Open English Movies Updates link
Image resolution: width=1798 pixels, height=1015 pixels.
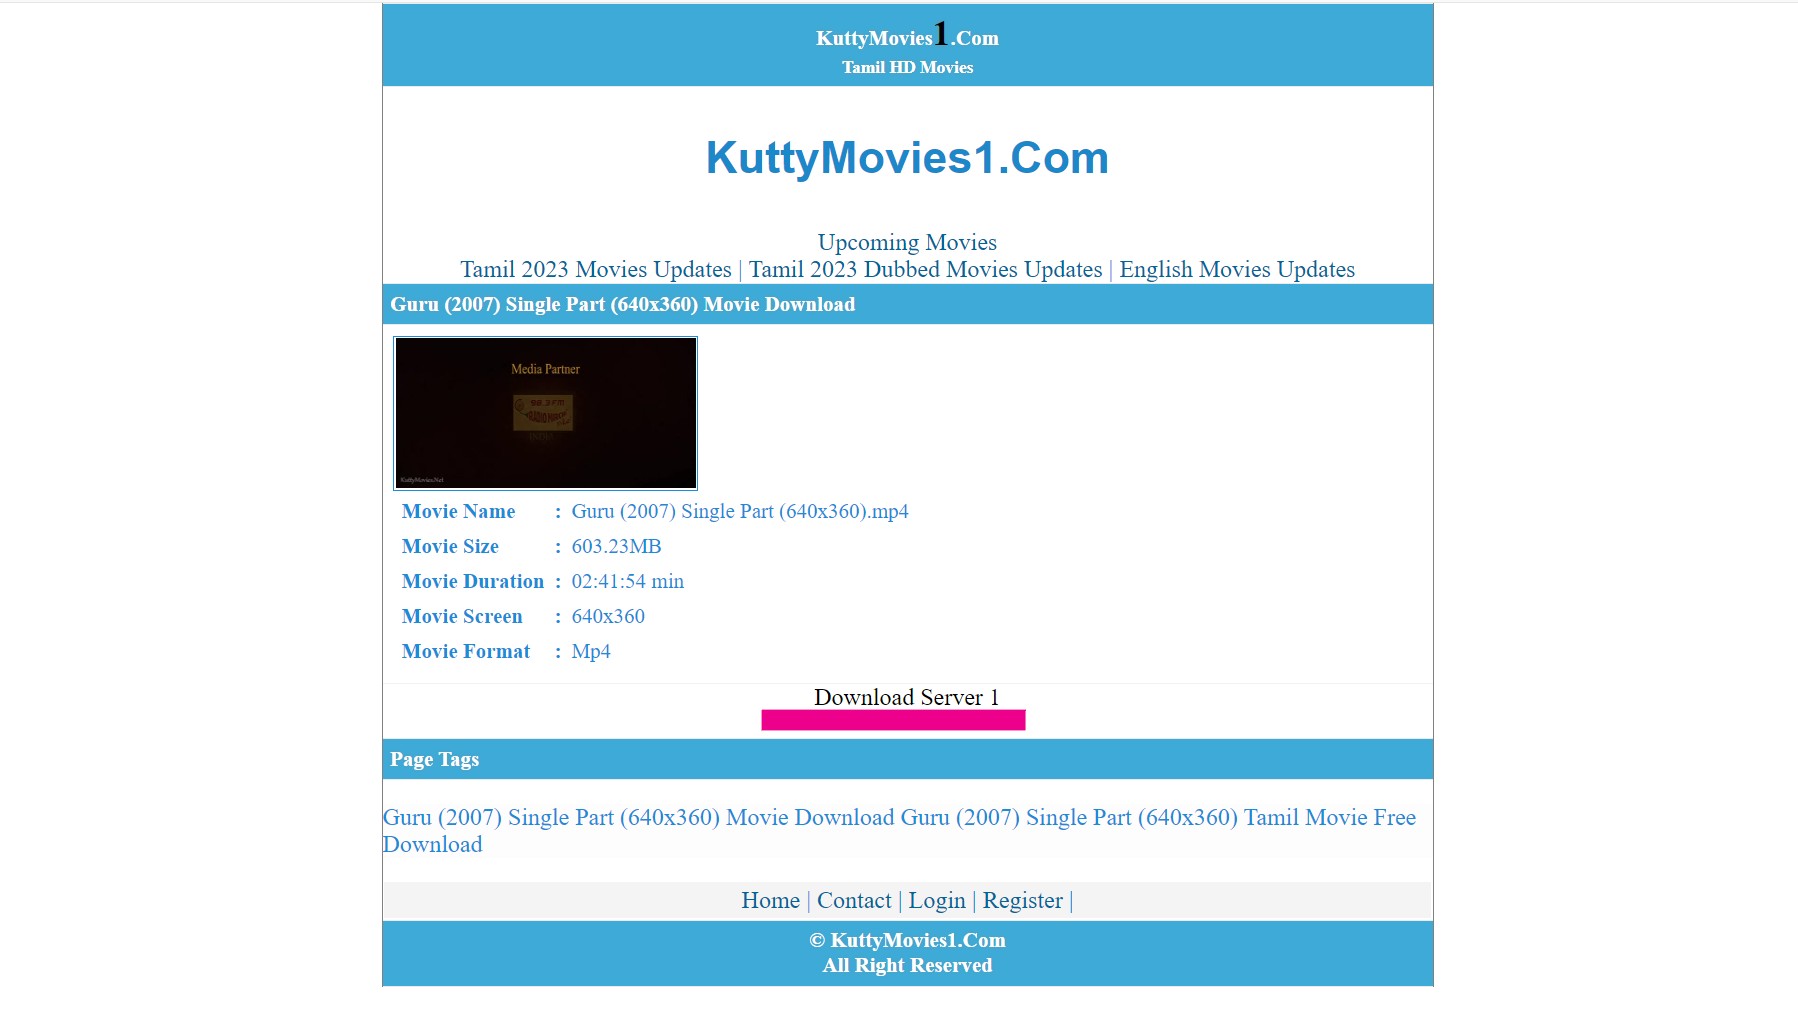[1237, 269]
